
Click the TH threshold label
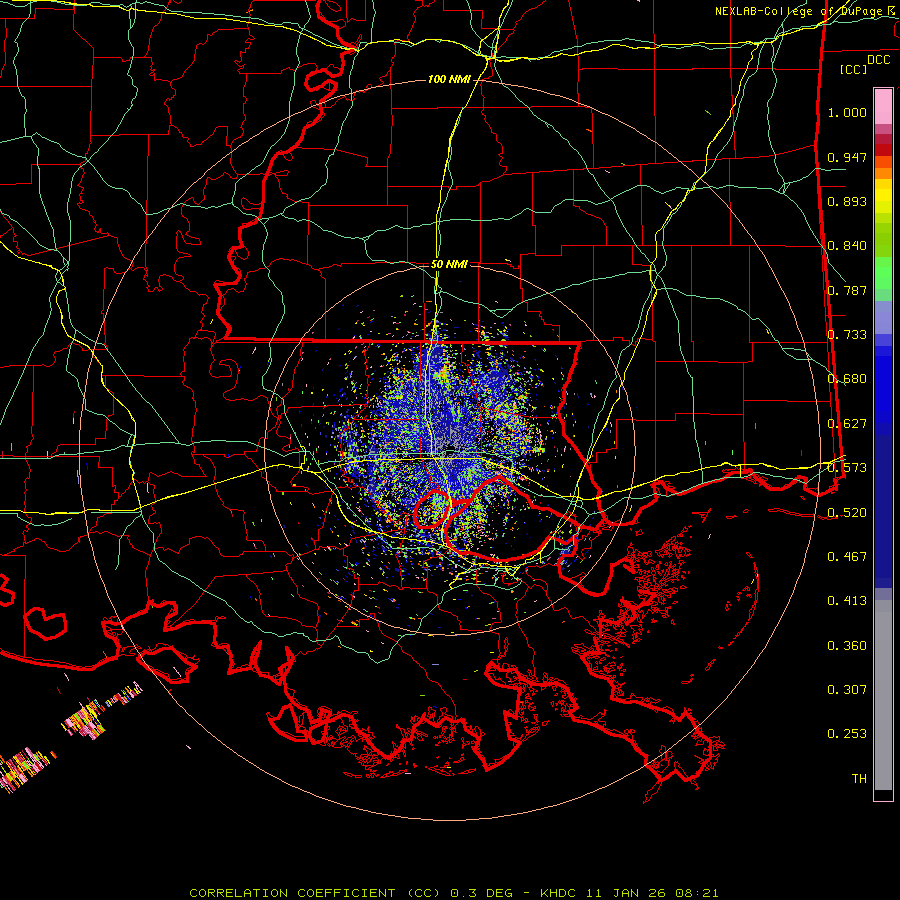[x=859, y=778]
